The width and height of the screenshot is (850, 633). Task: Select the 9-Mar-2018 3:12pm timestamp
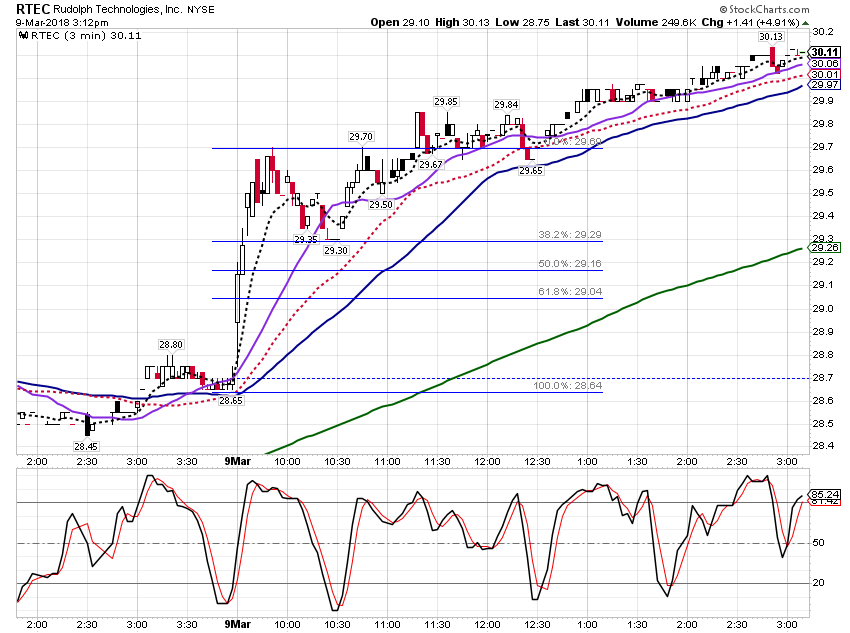62,23
